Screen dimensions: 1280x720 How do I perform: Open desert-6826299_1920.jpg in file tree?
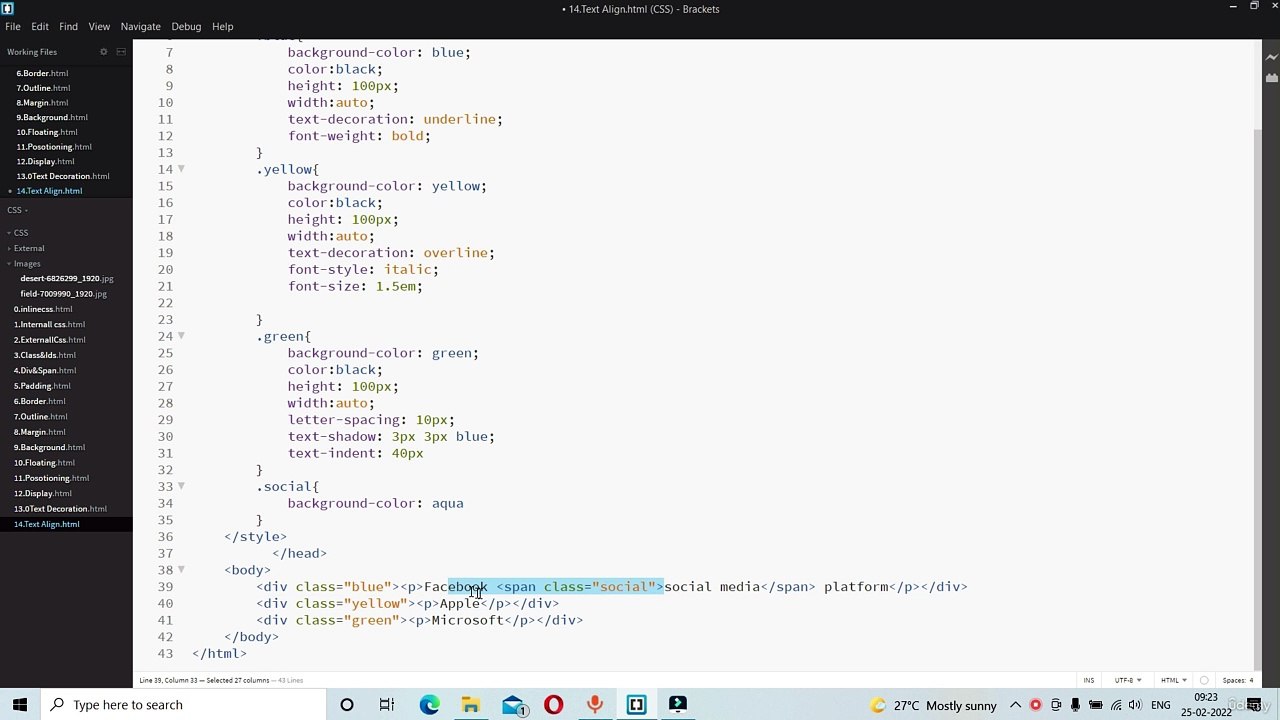[66, 278]
